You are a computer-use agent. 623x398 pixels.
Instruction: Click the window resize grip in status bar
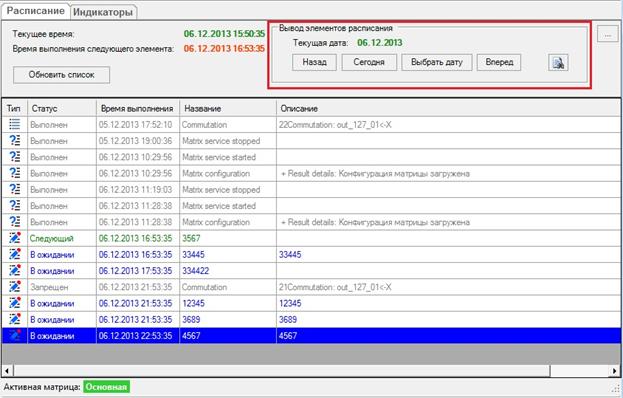(617, 389)
